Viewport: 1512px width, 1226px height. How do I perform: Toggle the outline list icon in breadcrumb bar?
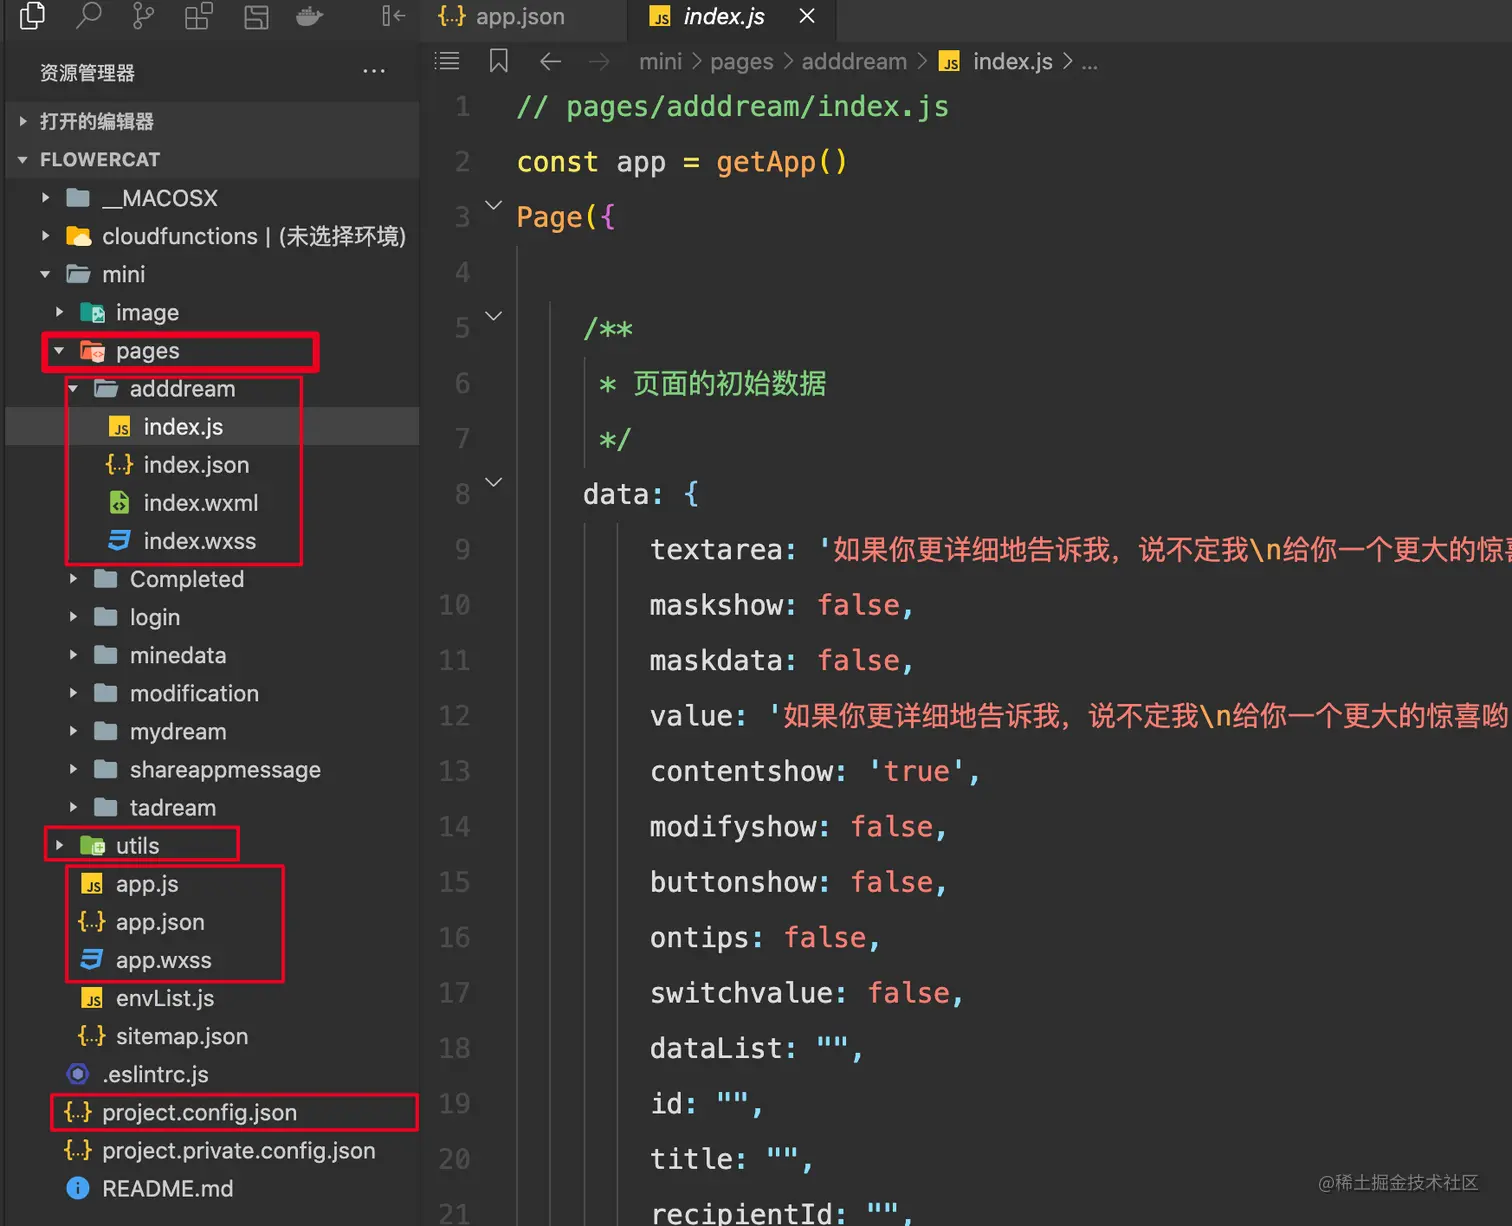point(447,61)
